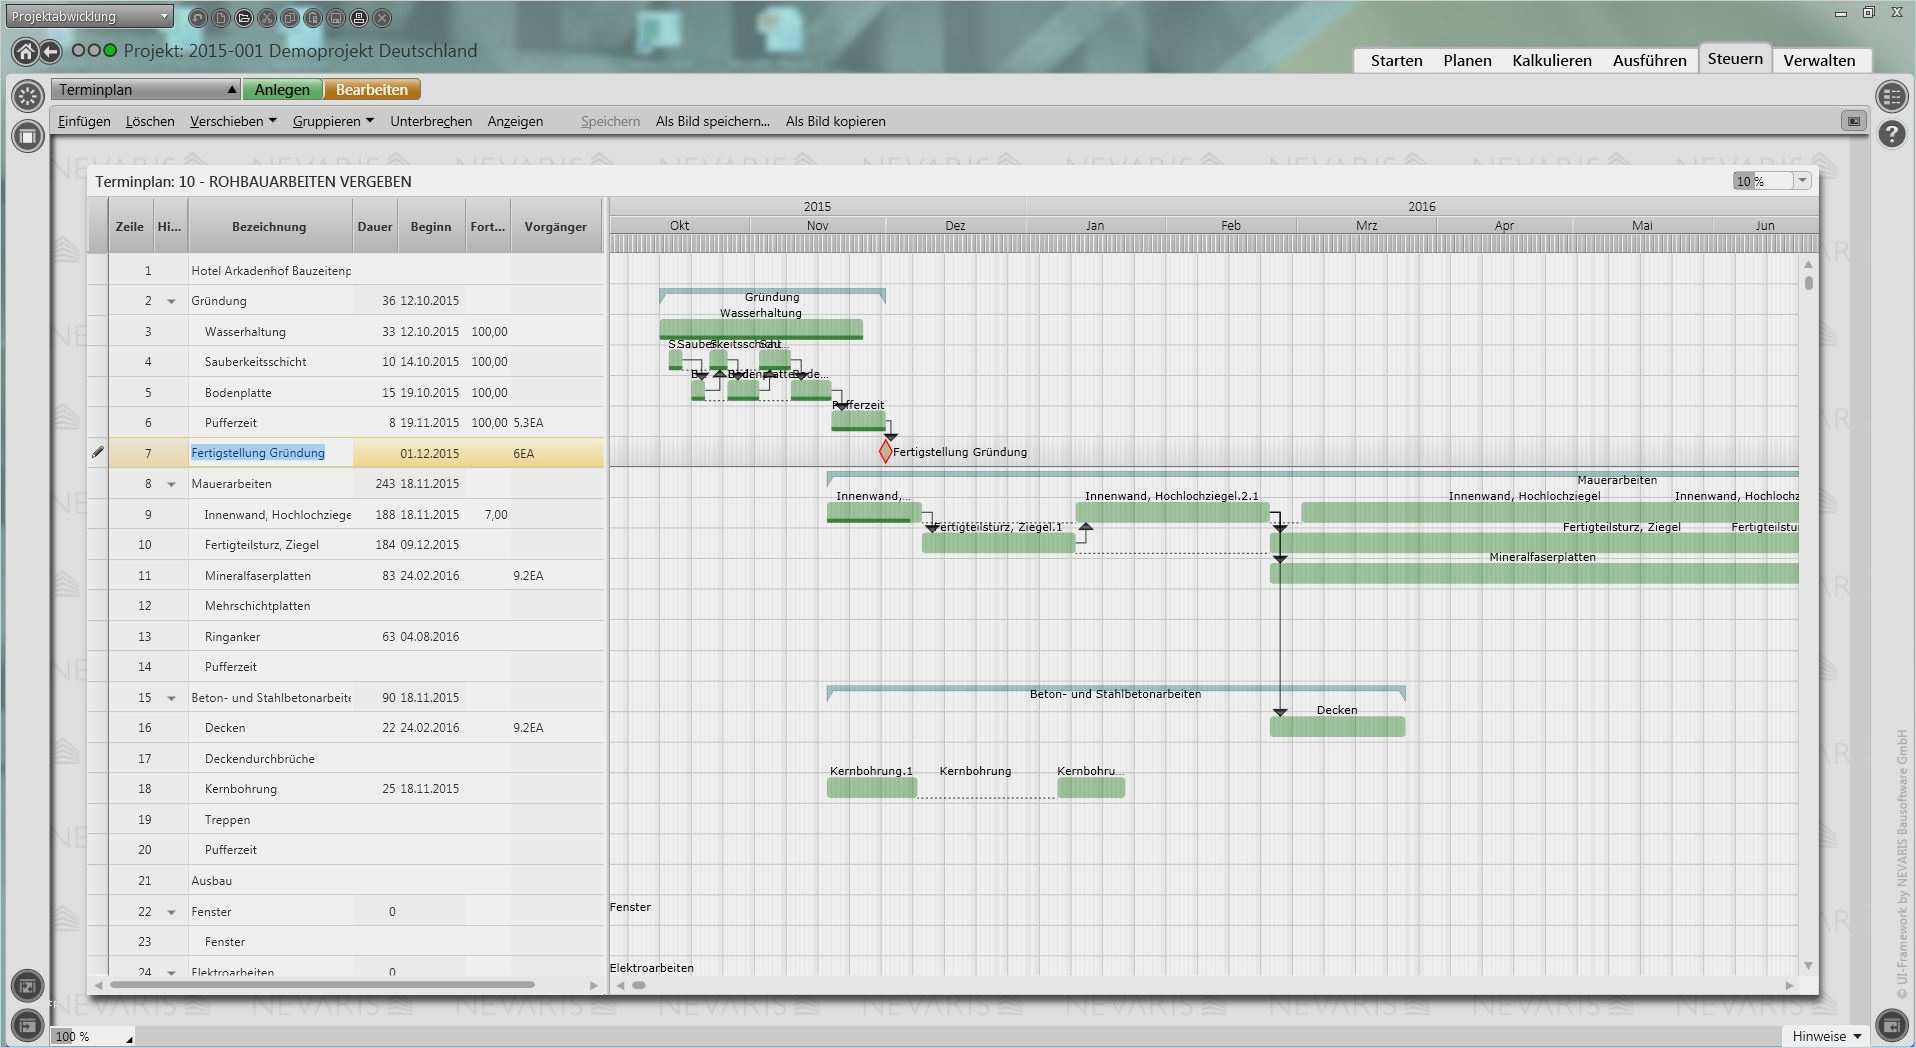Toggle the Bearbeiten edit mode button
Viewport: 1916px width, 1048px height.
point(371,90)
